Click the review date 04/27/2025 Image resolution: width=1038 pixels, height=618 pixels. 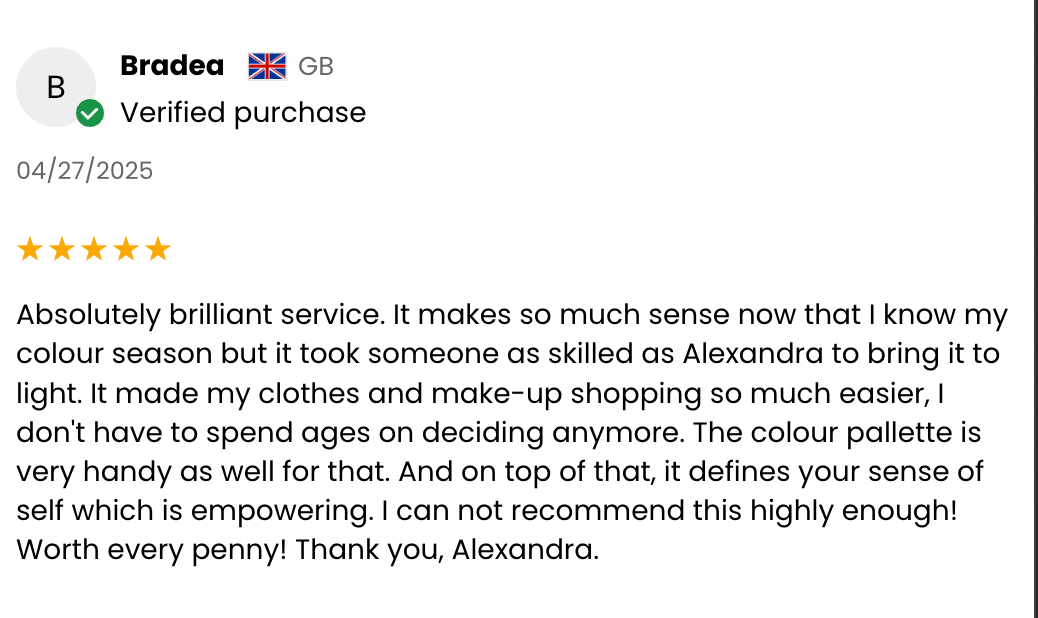pos(85,171)
